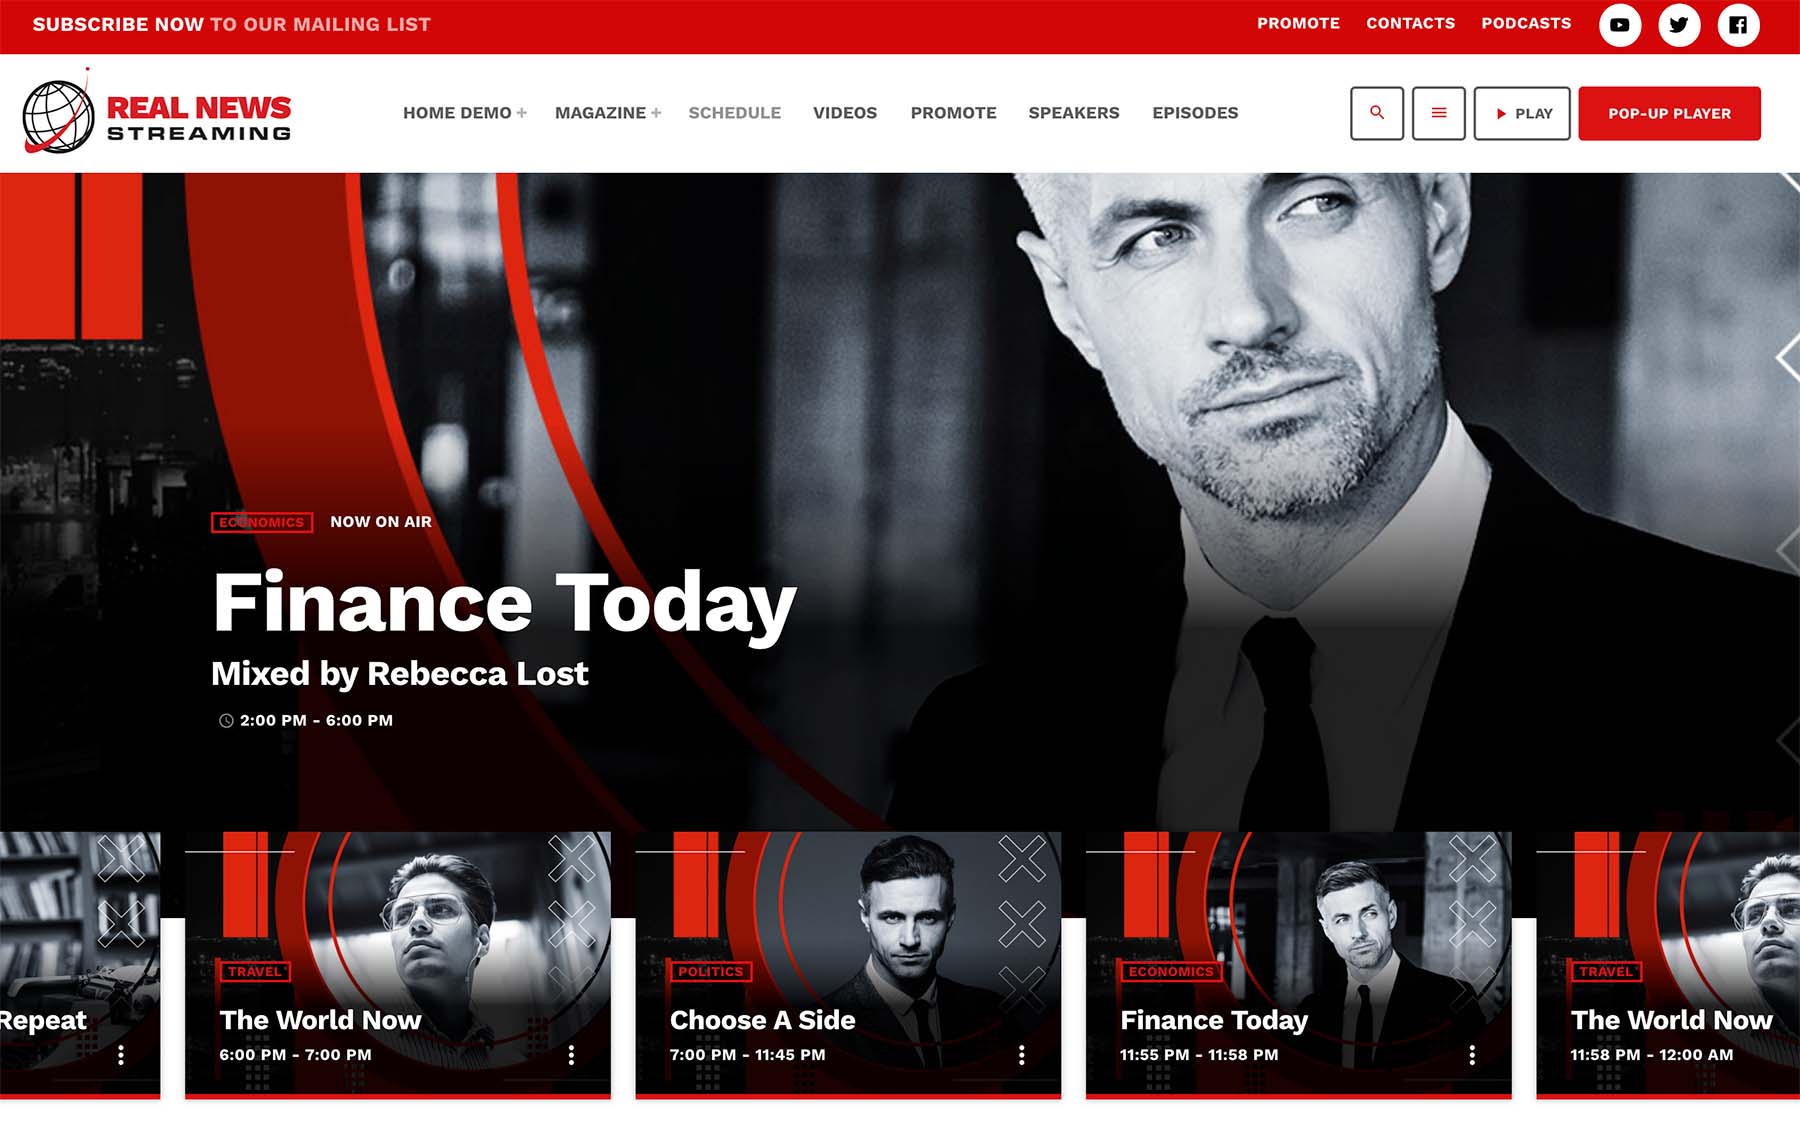Open the Facebook social icon
This screenshot has height=1139, width=1800.
point(1738,25)
